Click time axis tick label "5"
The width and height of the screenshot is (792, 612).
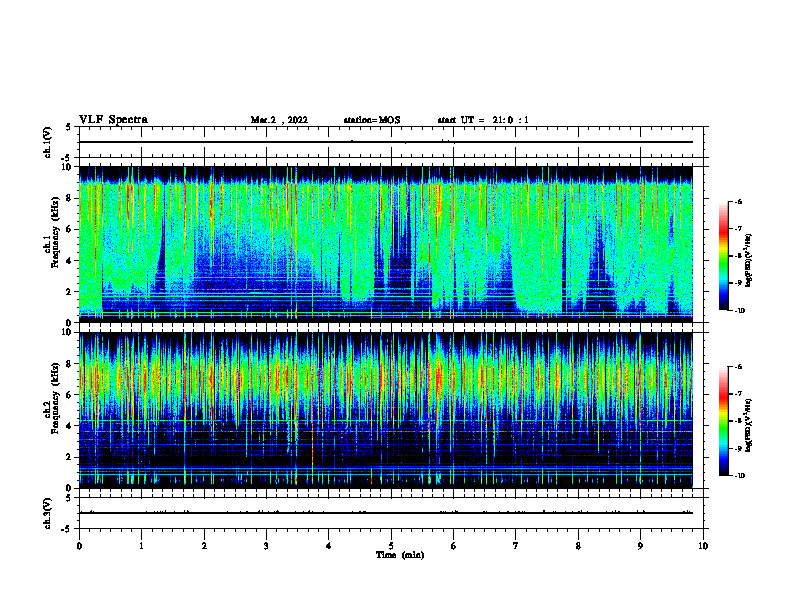[x=391, y=546]
